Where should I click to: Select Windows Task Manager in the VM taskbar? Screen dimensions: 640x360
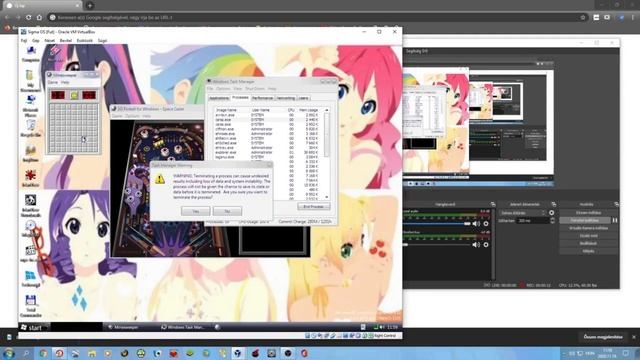click(184, 327)
